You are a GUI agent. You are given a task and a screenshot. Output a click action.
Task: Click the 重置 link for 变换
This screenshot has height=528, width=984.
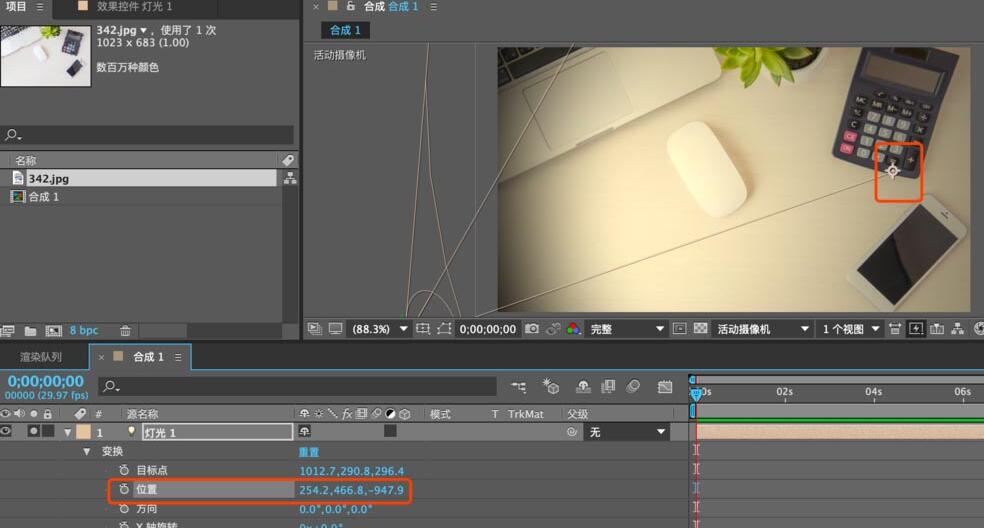[x=309, y=451]
